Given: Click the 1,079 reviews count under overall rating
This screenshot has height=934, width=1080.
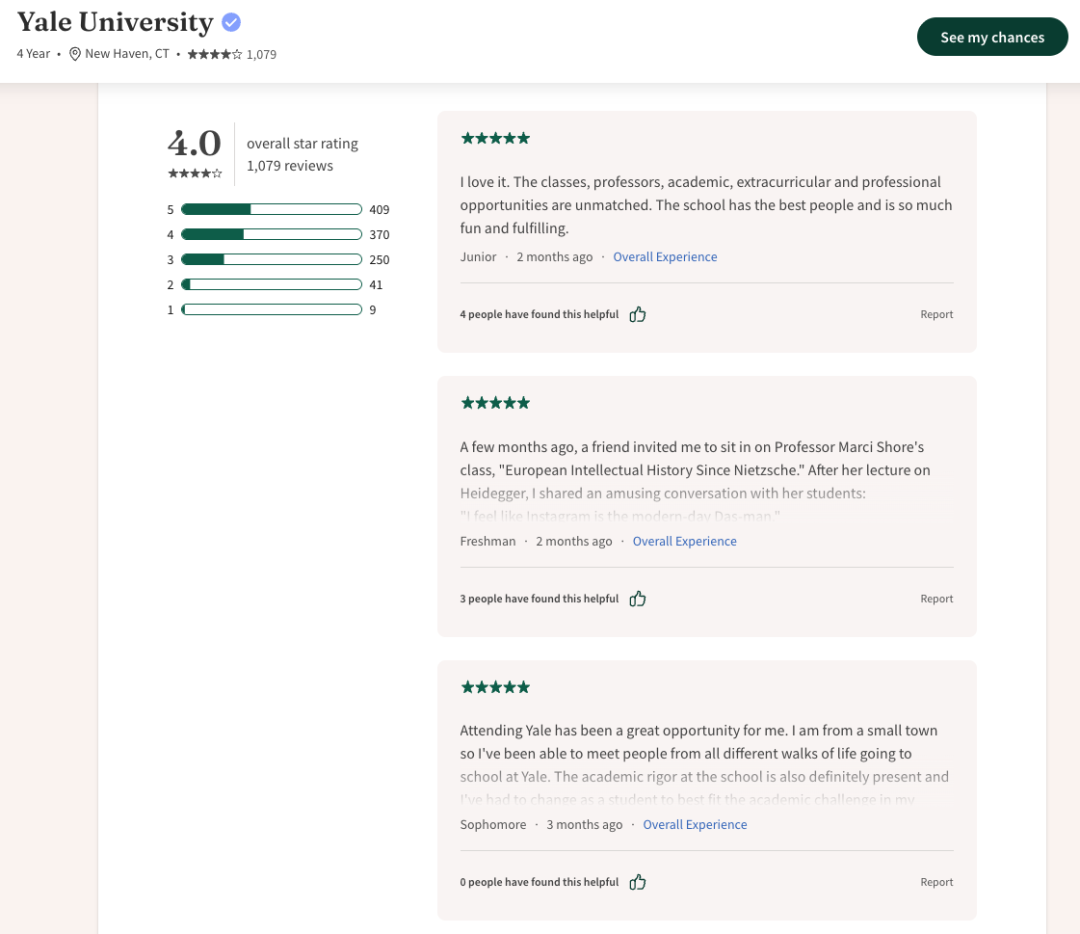Looking at the screenshot, I should point(290,166).
